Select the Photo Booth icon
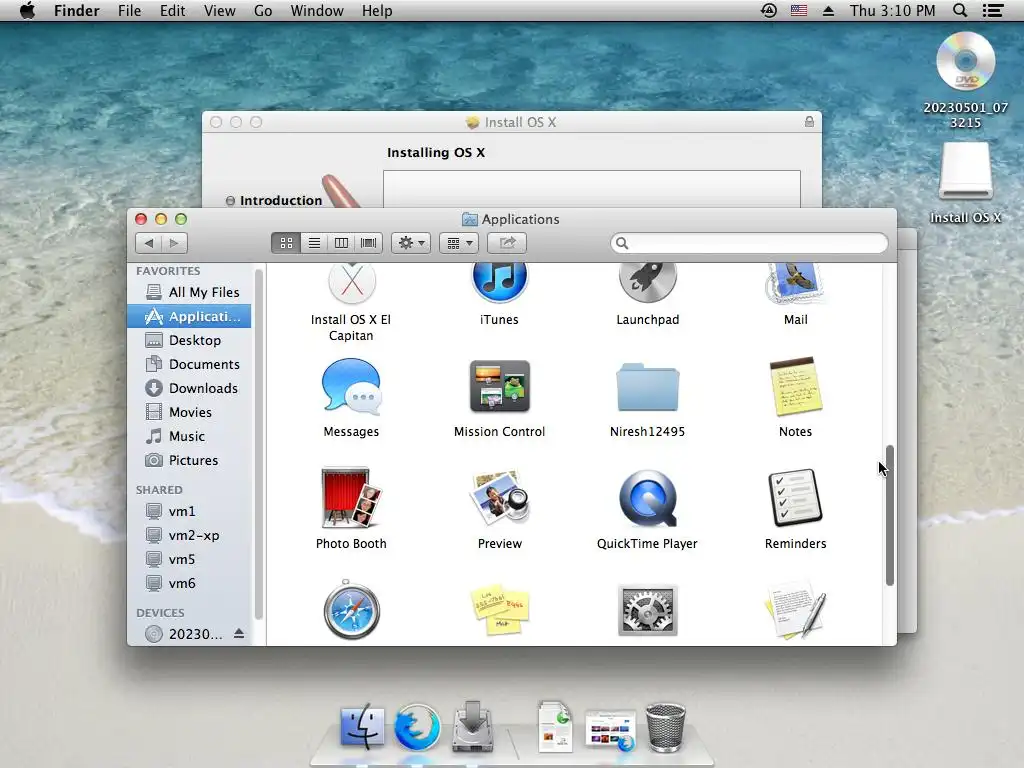 point(351,498)
